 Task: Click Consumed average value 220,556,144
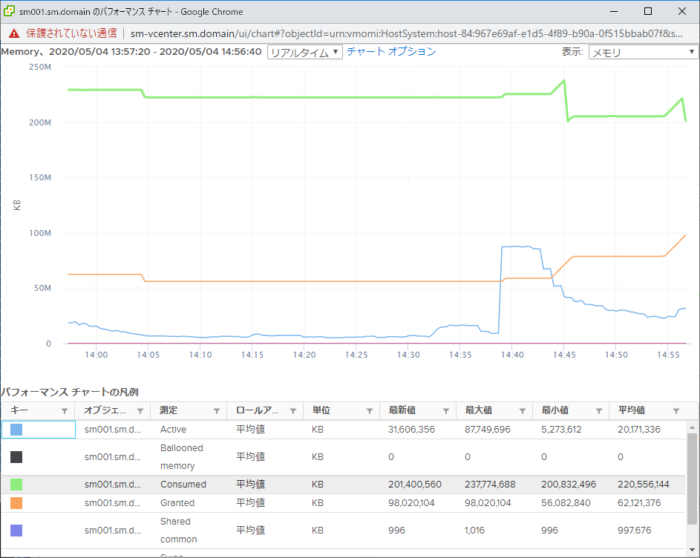[643, 484]
